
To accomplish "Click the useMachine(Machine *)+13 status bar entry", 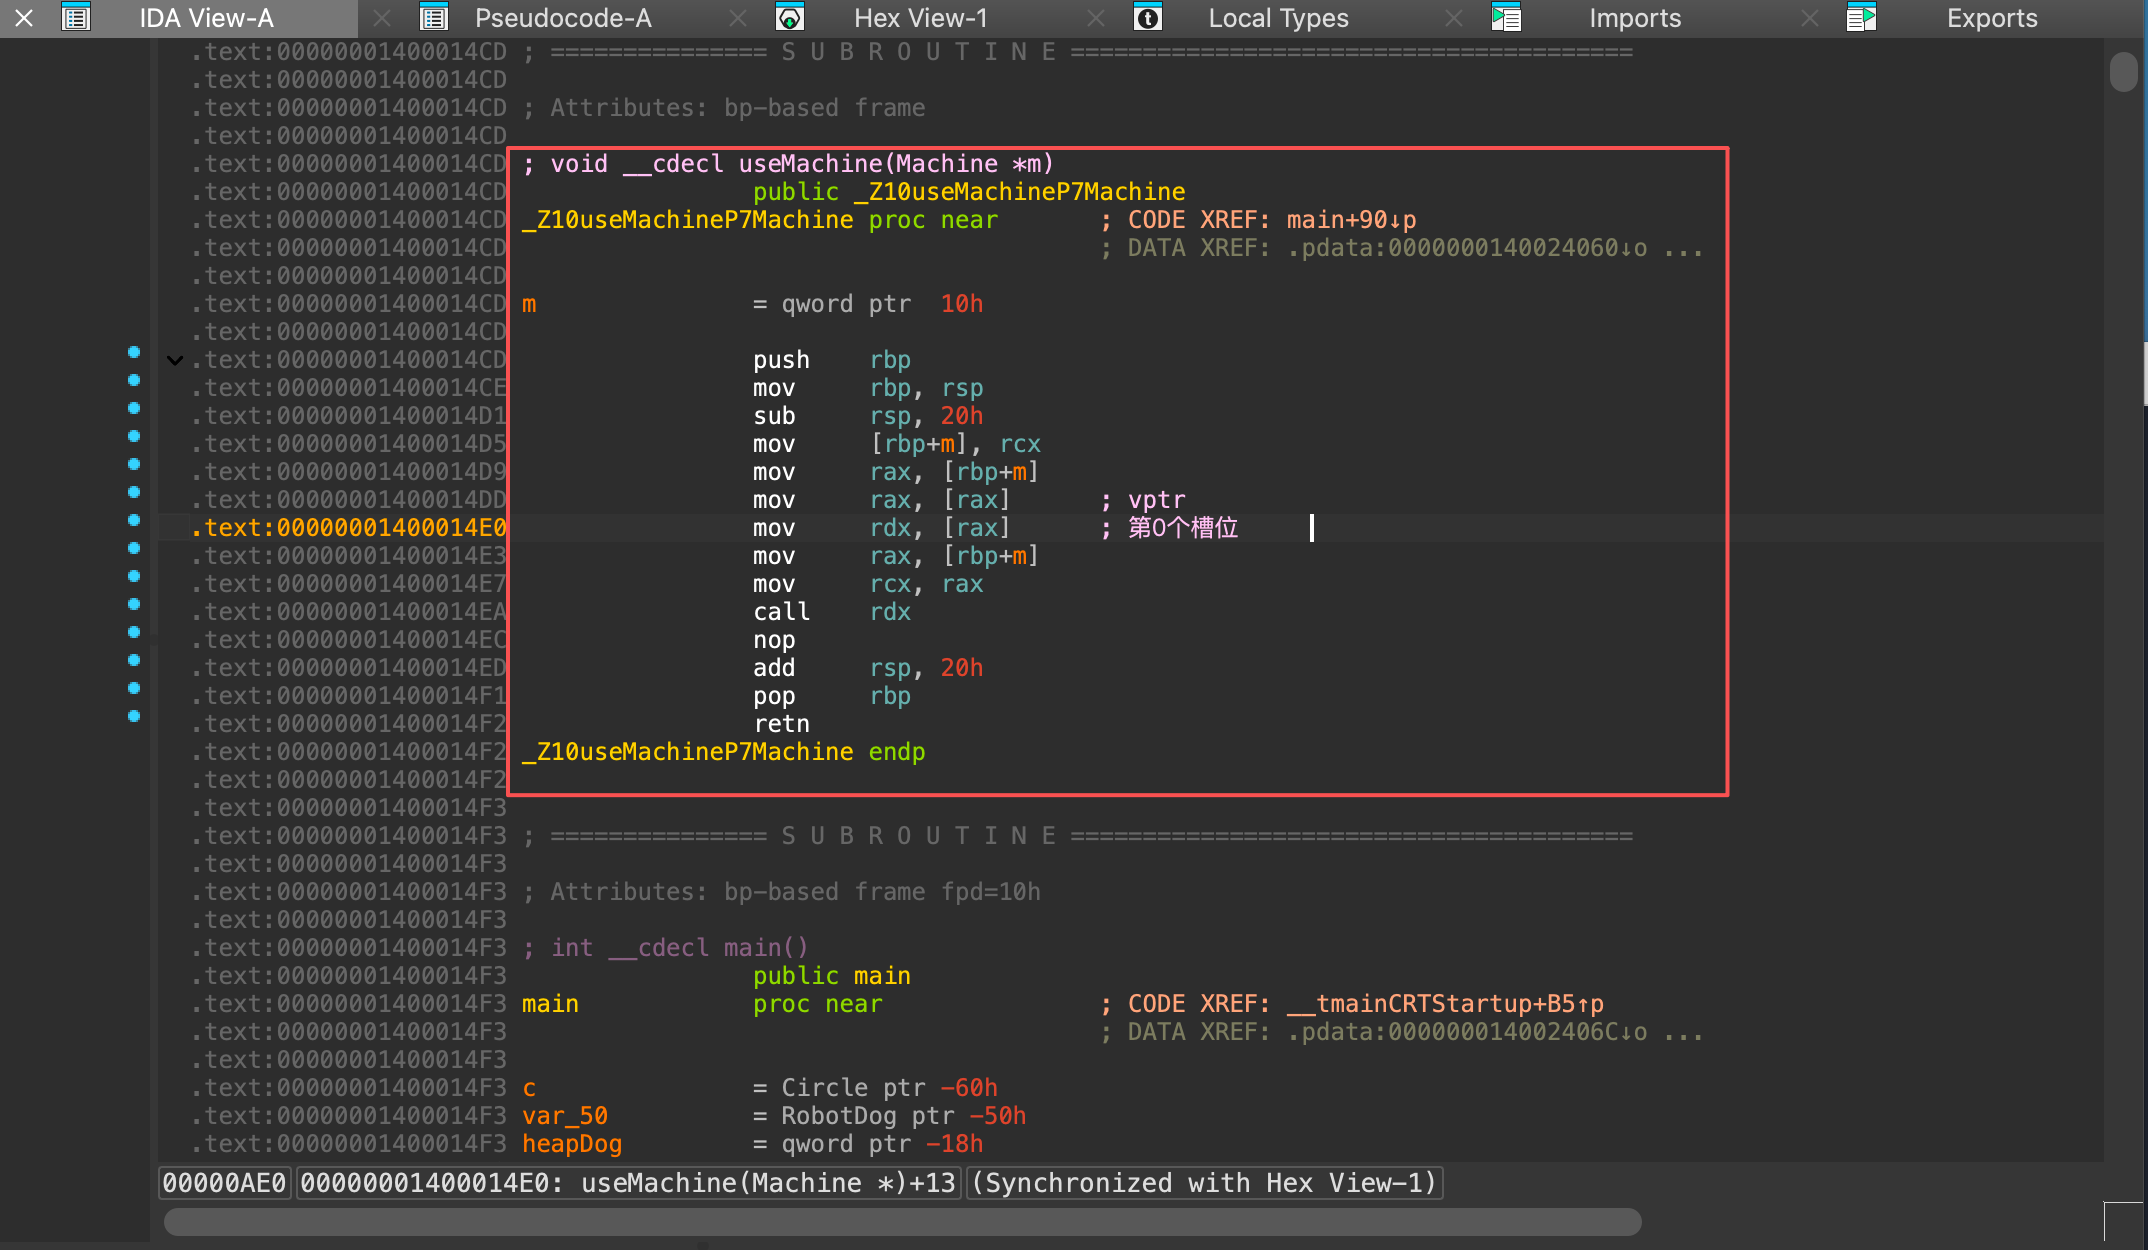I will [x=628, y=1183].
